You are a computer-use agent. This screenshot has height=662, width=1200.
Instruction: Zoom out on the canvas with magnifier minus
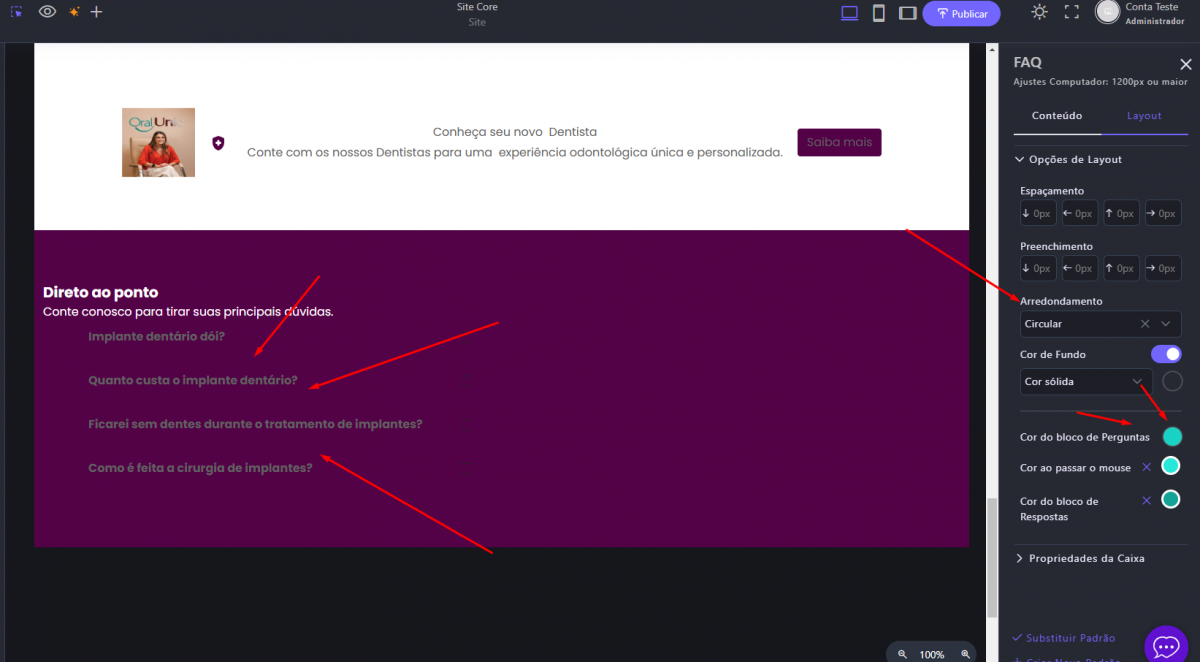coord(902,654)
